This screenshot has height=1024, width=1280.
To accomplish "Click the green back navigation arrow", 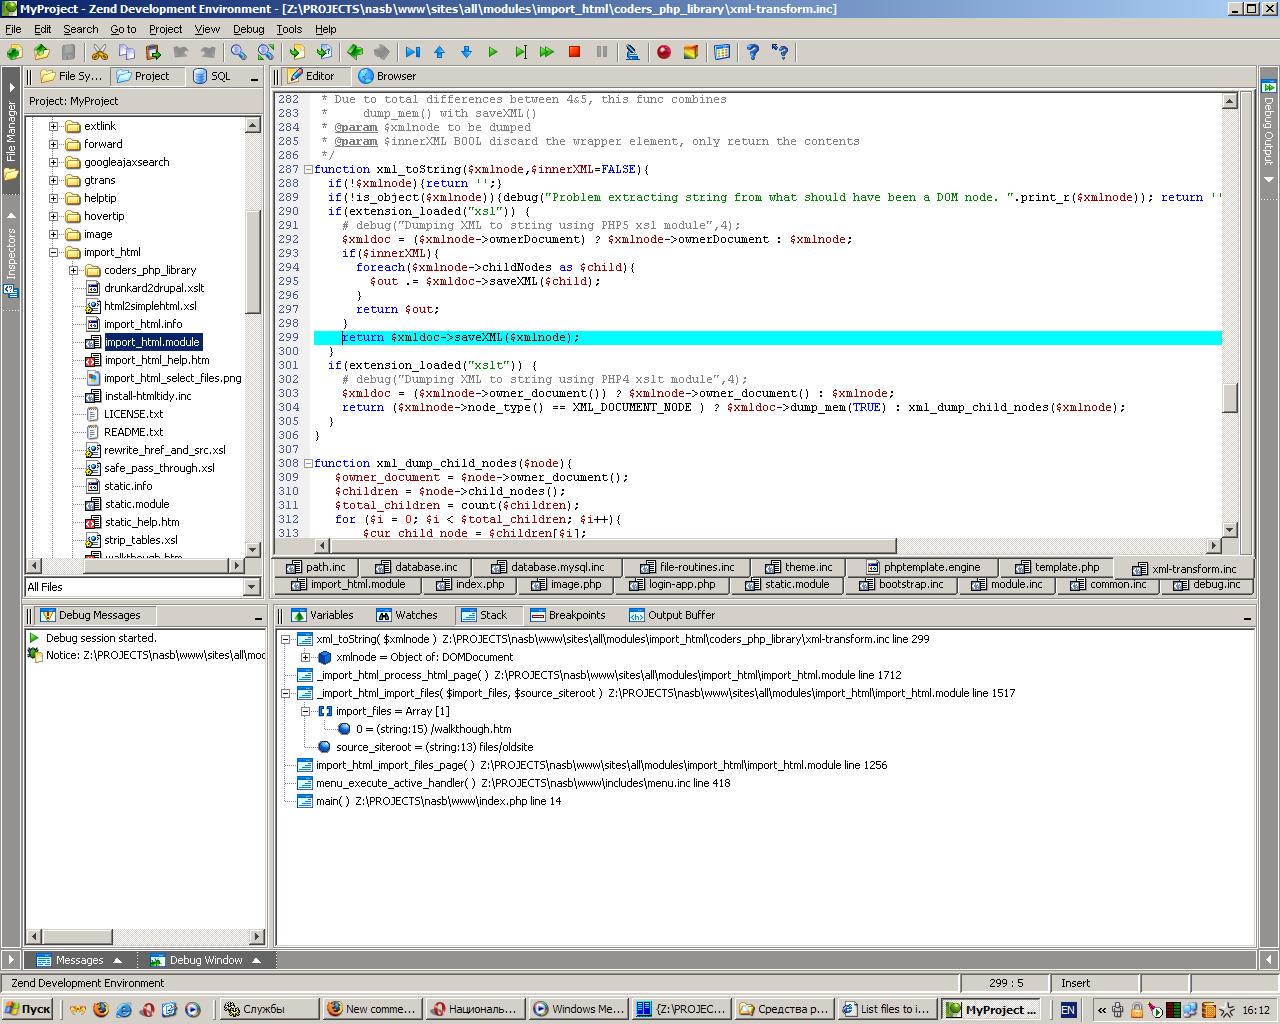I will point(355,52).
